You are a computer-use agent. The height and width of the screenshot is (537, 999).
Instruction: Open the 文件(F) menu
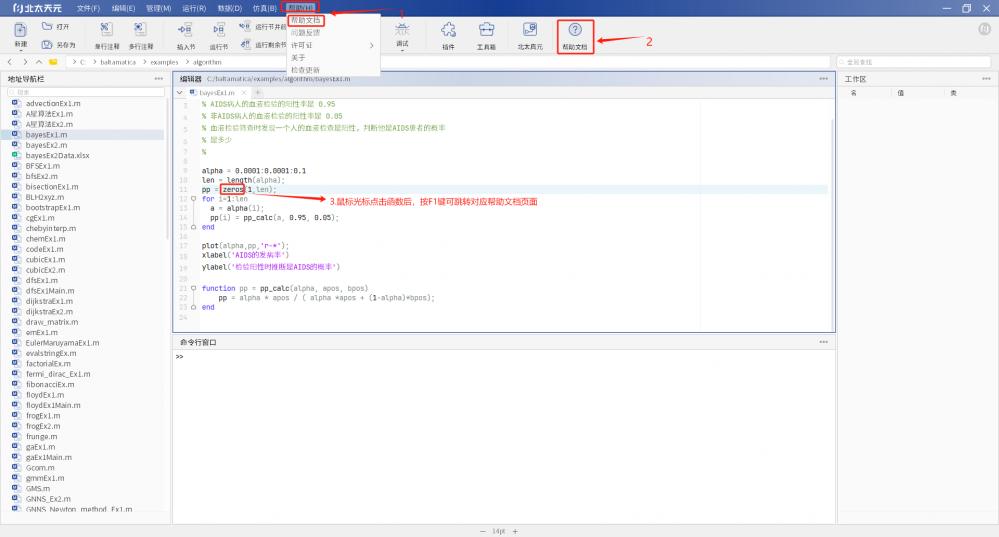pos(88,8)
